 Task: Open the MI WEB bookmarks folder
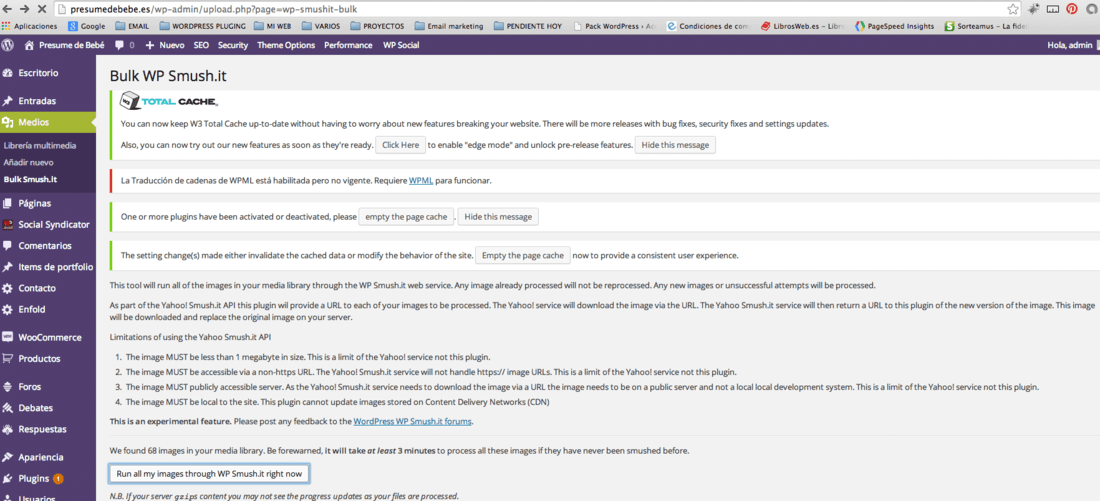pos(274,26)
